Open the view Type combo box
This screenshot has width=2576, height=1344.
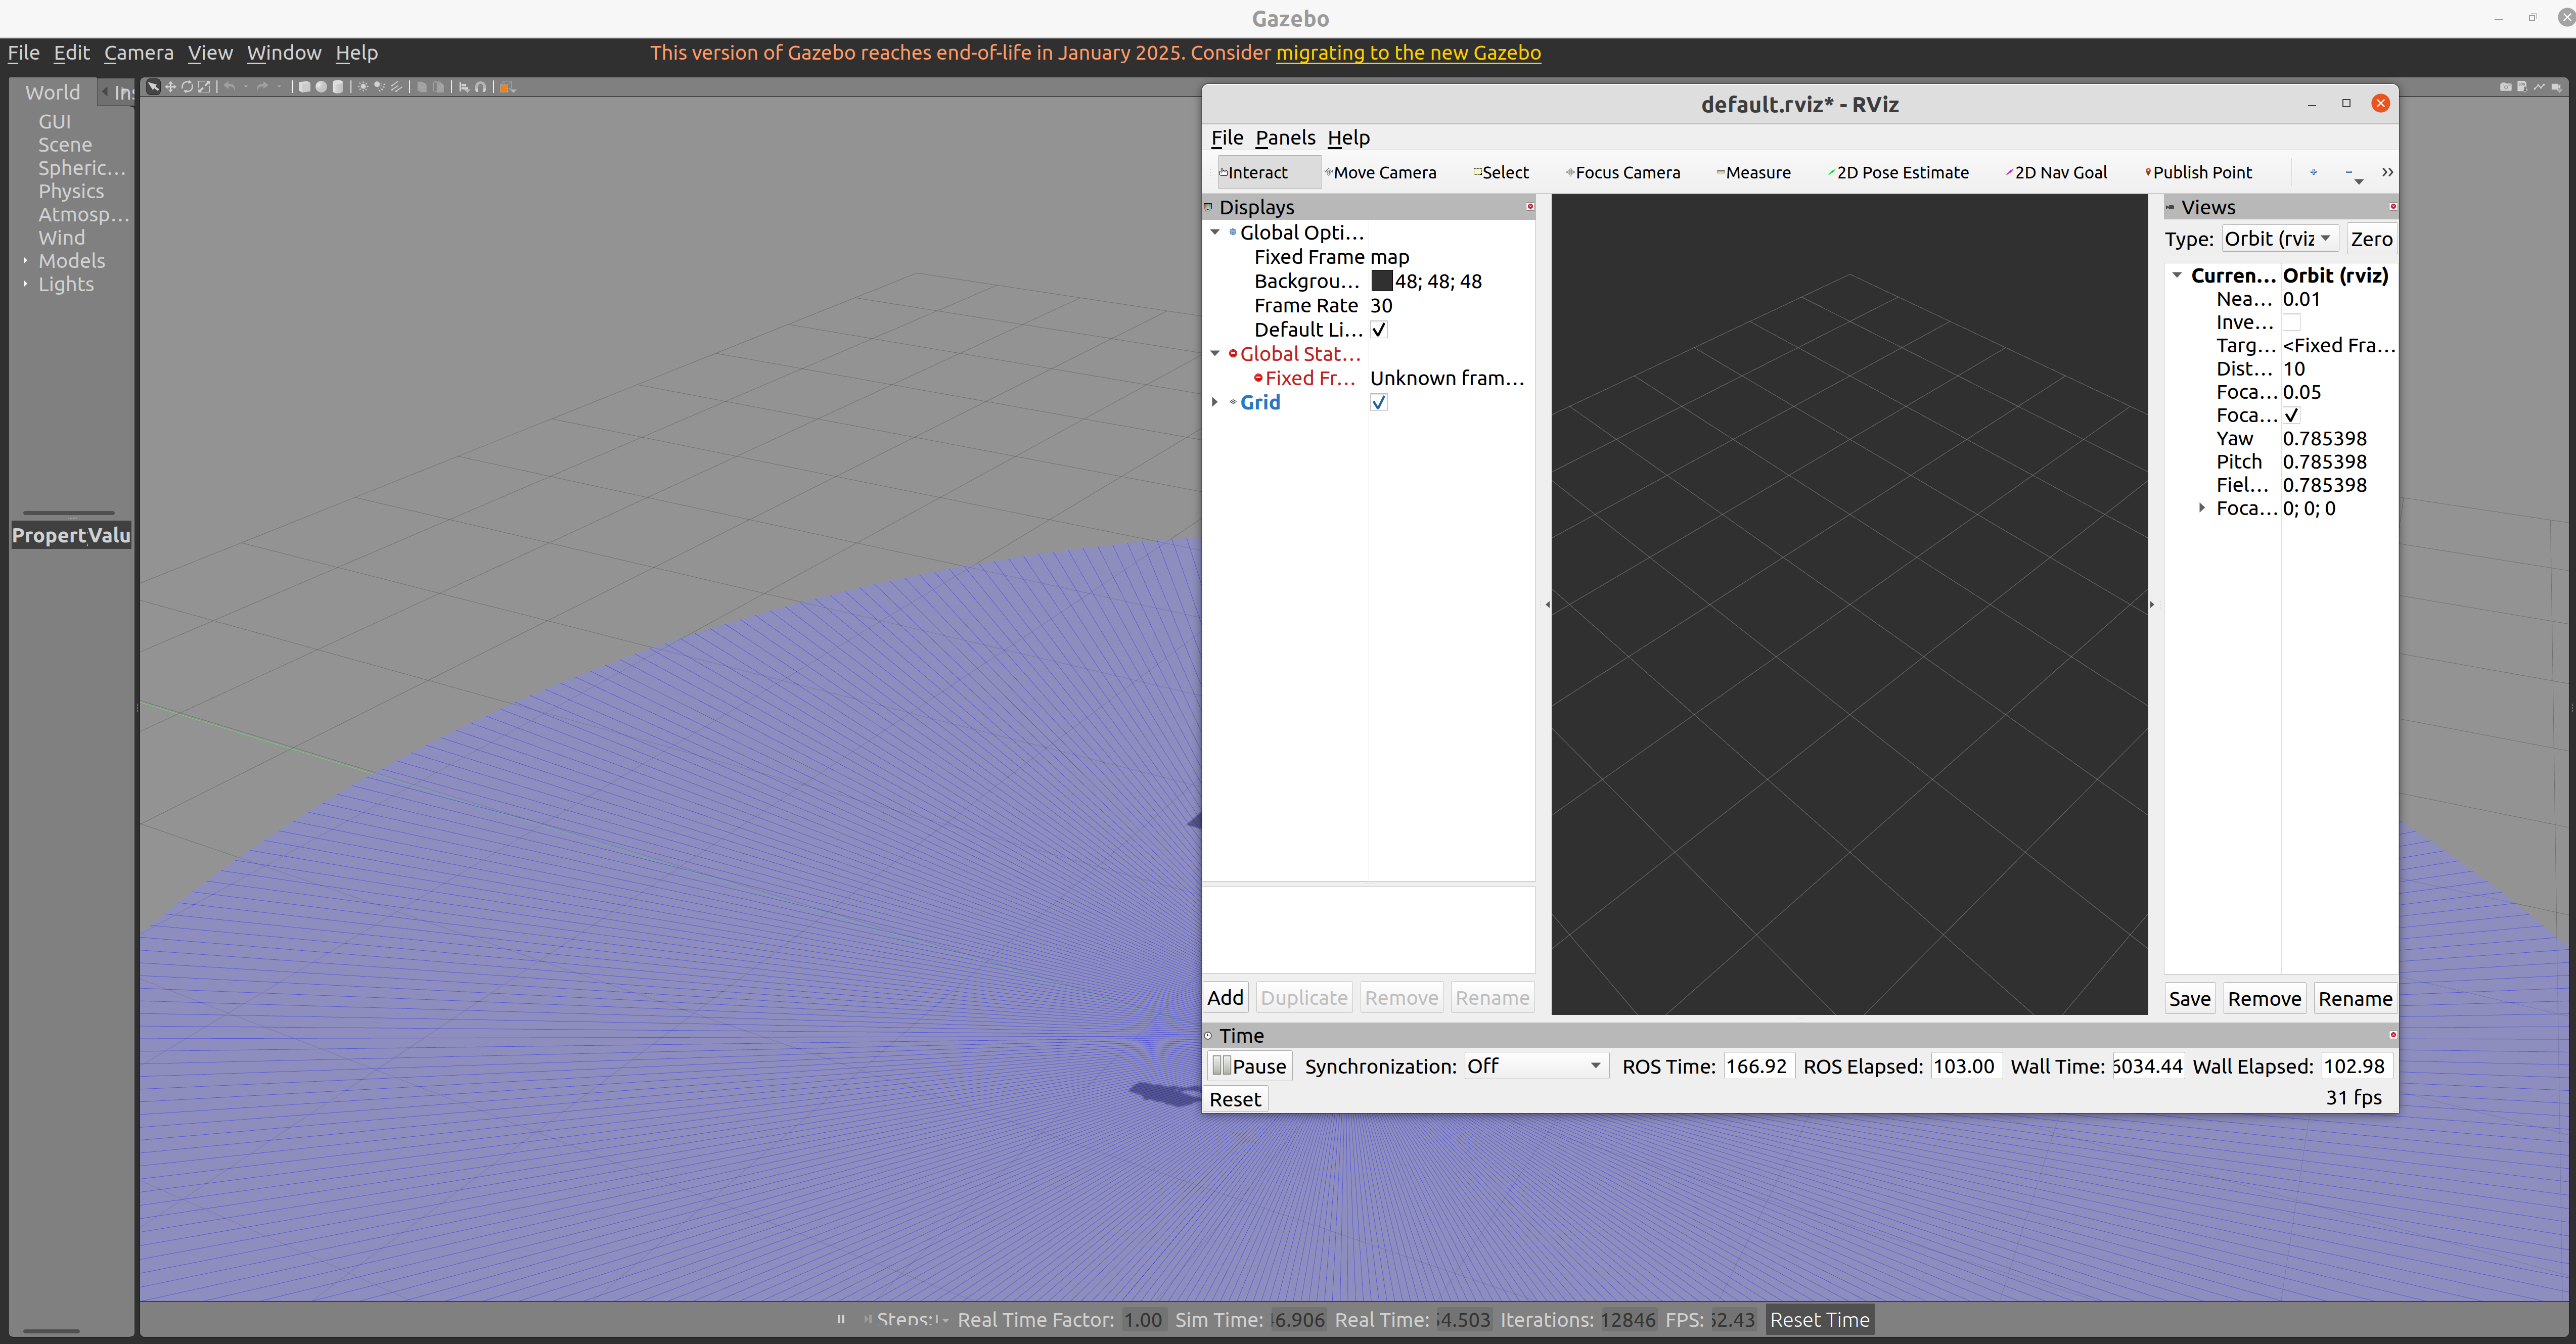point(2279,238)
